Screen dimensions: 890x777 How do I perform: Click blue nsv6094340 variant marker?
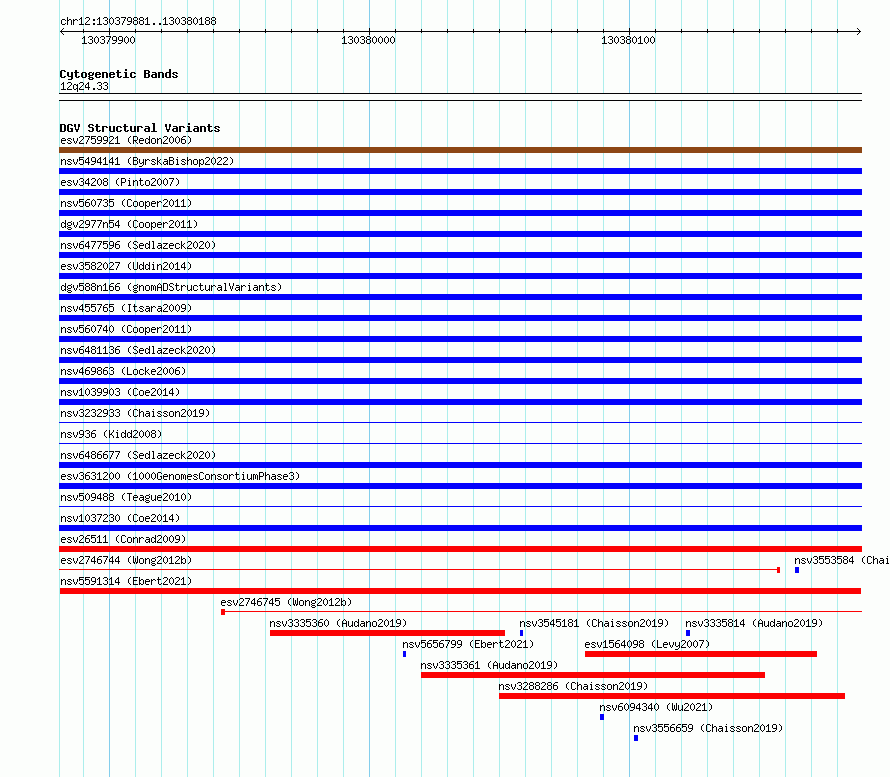coord(602,717)
